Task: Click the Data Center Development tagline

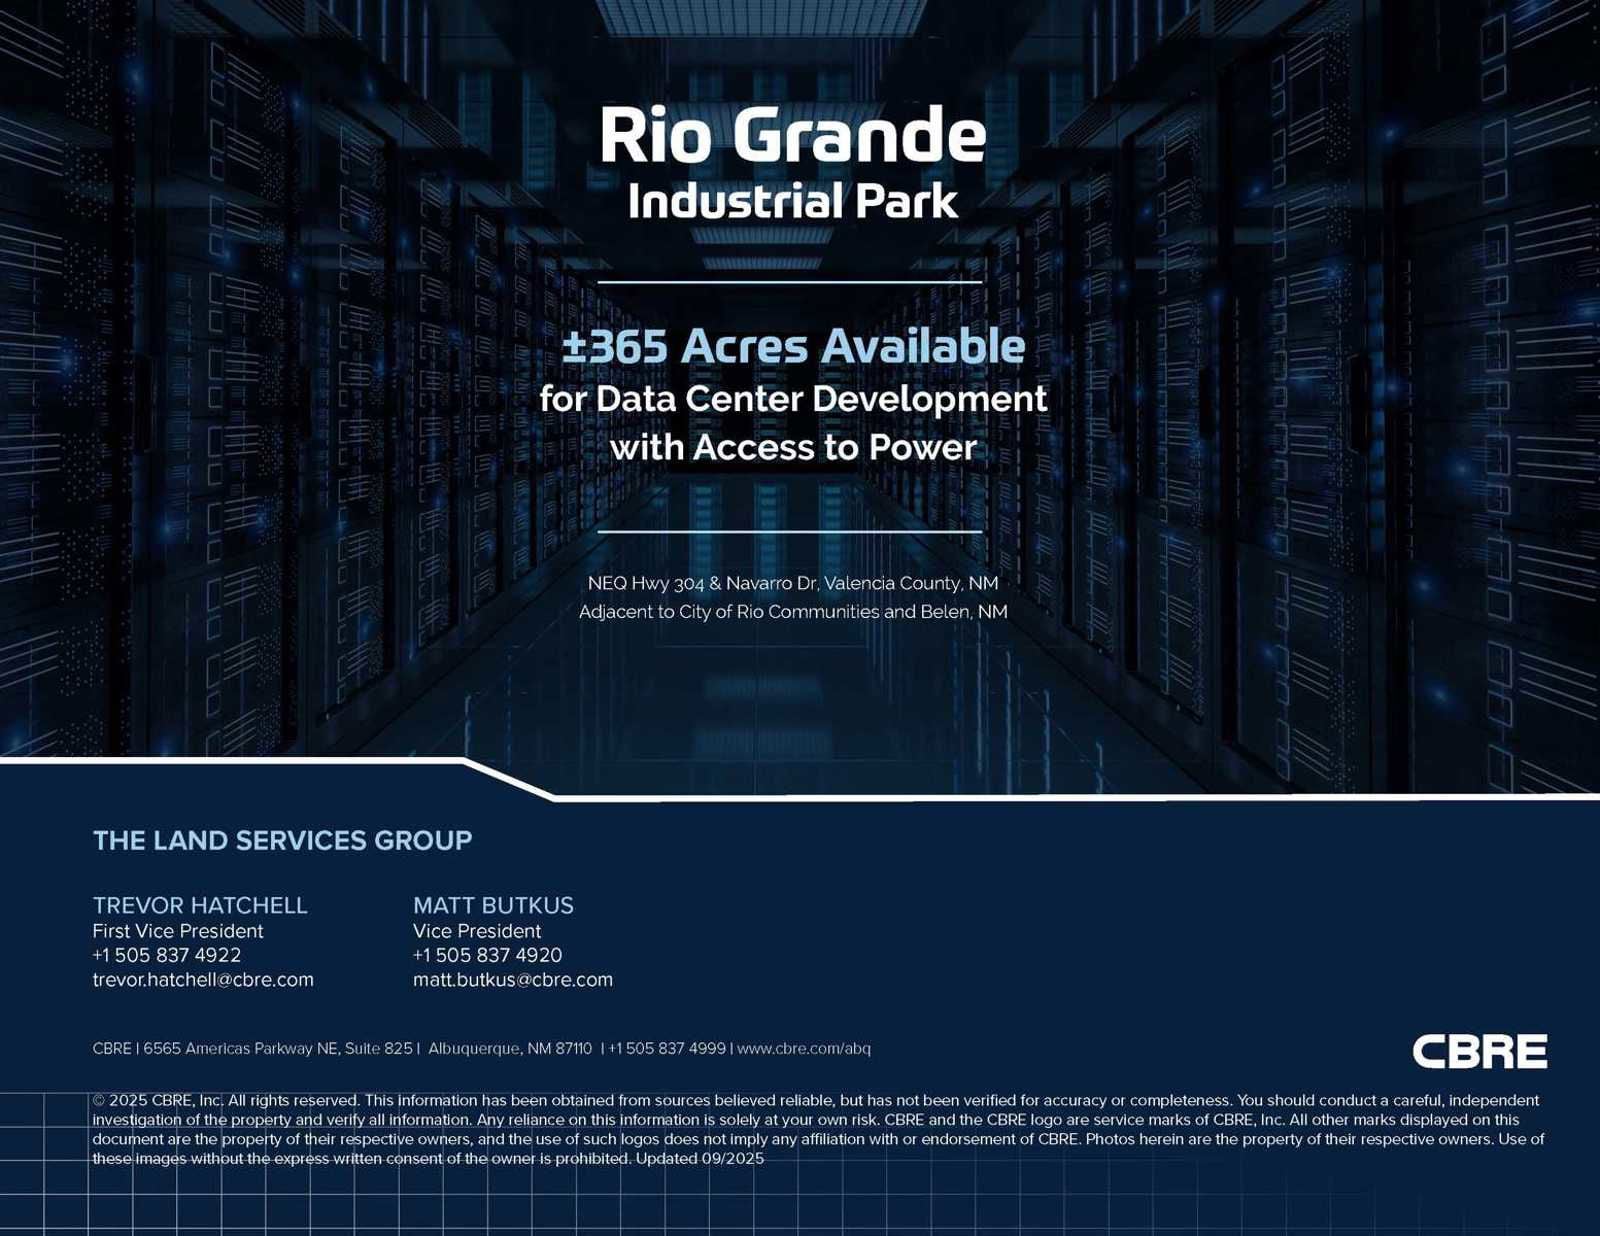Action: click(x=793, y=399)
